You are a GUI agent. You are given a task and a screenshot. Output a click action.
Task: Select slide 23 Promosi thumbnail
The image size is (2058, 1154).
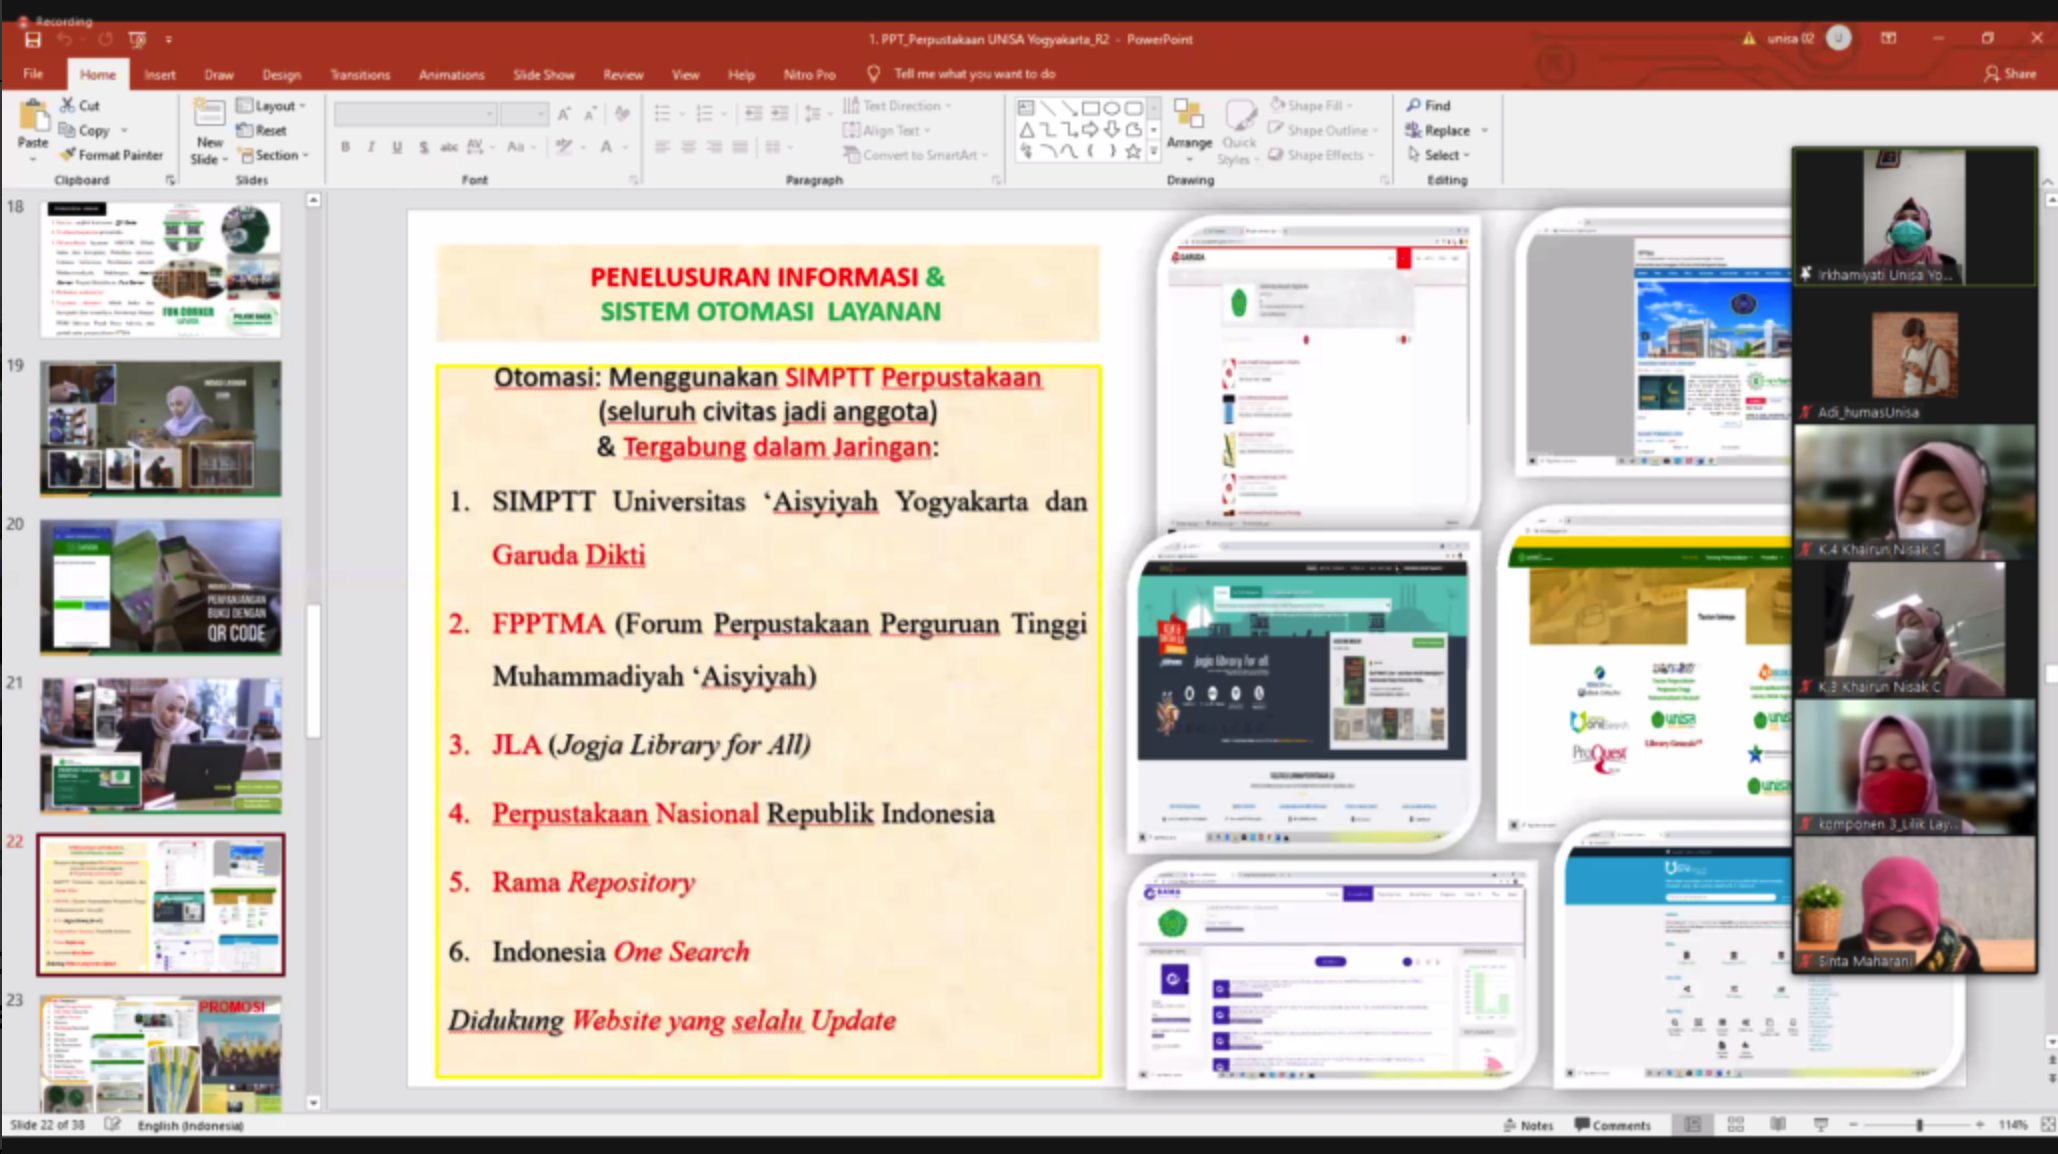click(161, 1053)
